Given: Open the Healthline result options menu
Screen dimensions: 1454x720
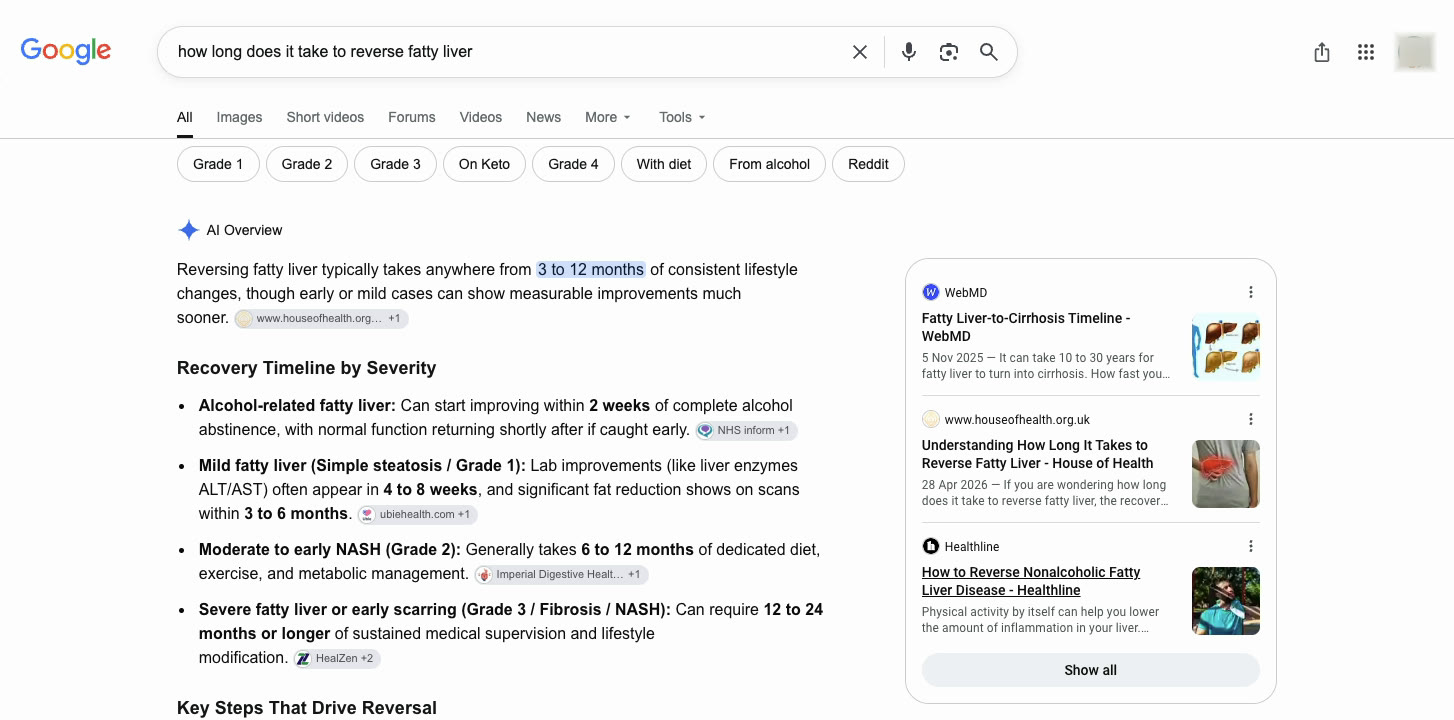Looking at the screenshot, I should coord(1250,546).
